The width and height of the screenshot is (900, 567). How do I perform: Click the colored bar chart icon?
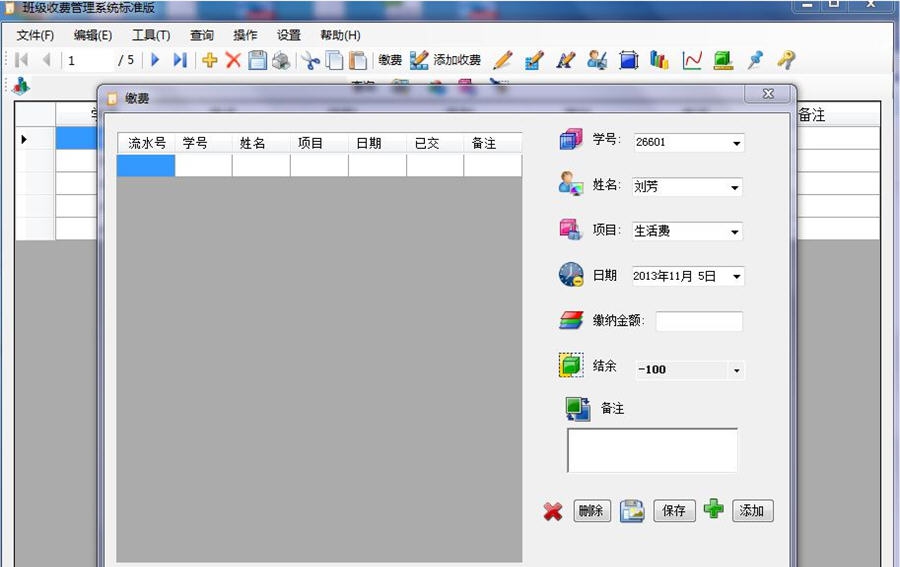coord(660,60)
